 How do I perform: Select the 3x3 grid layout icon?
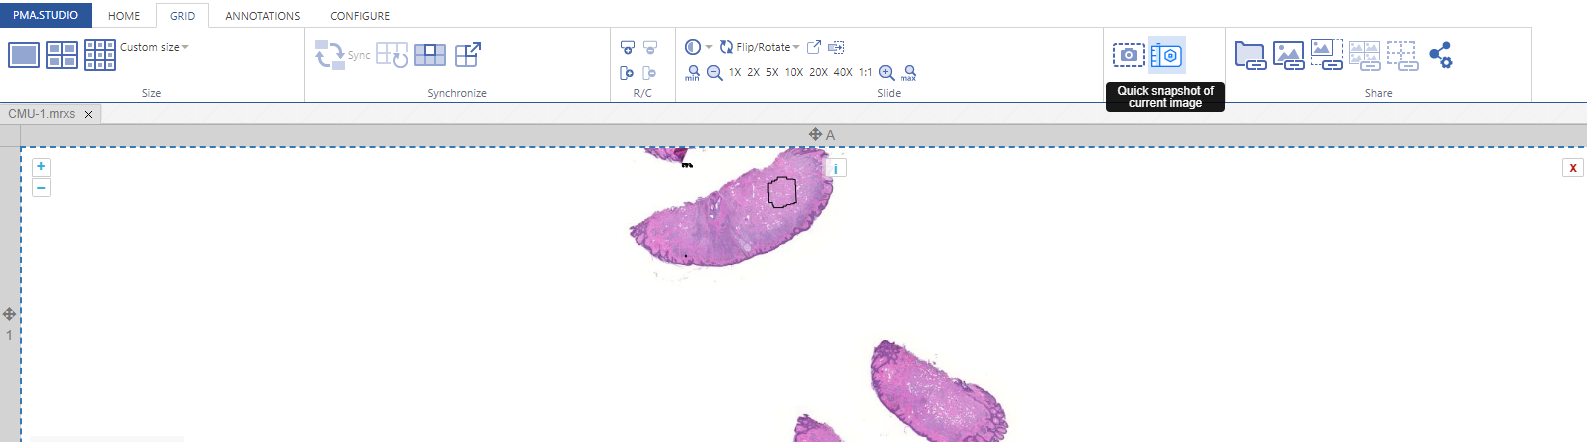point(100,55)
